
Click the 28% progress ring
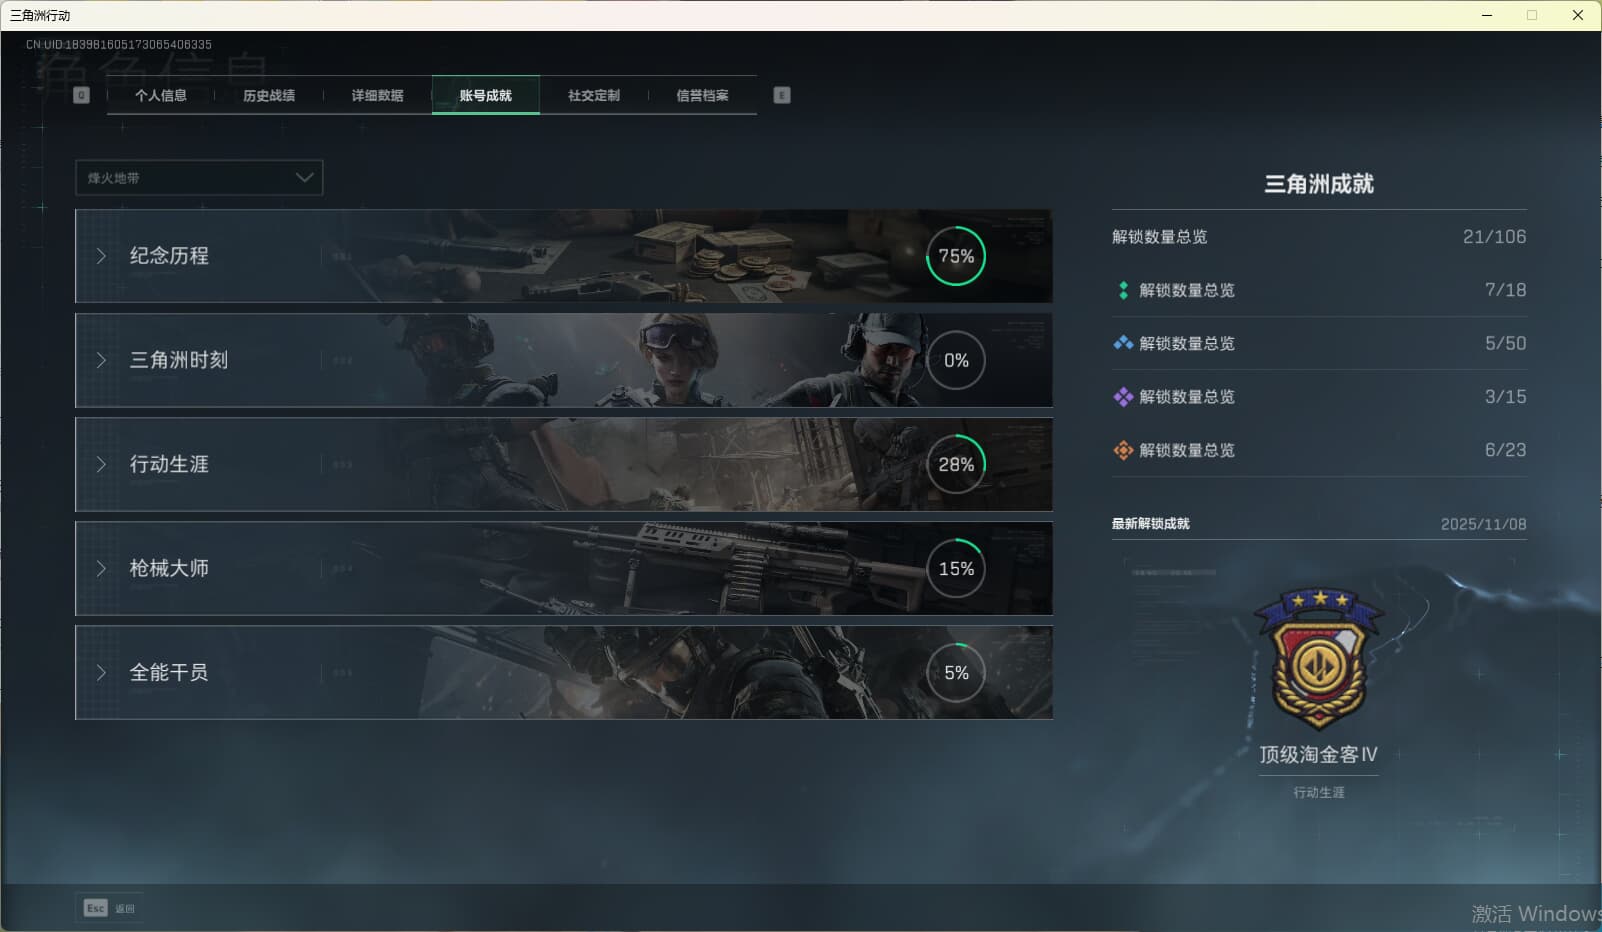956,464
